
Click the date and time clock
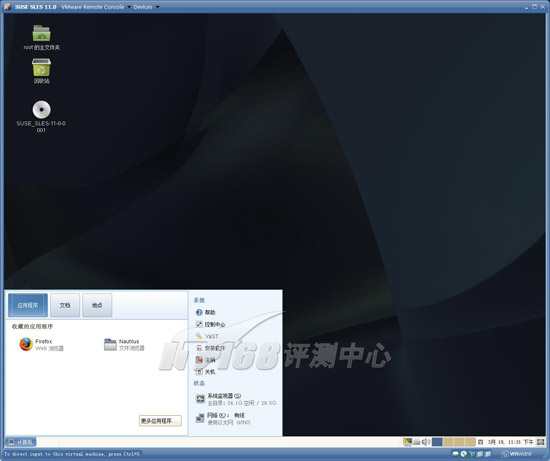[x=510, y=442]
